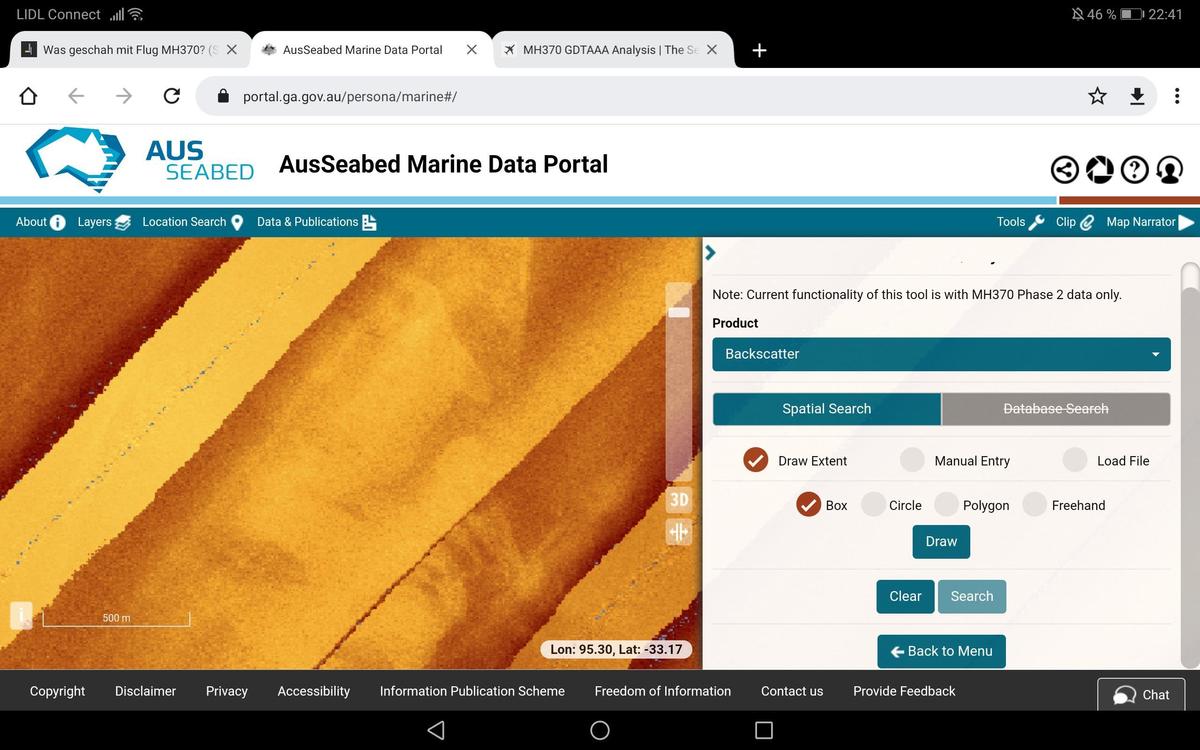Screen dimensions: 1200x750
Task: Switch the map to 3D view
Action: click(x=679, y=499)
